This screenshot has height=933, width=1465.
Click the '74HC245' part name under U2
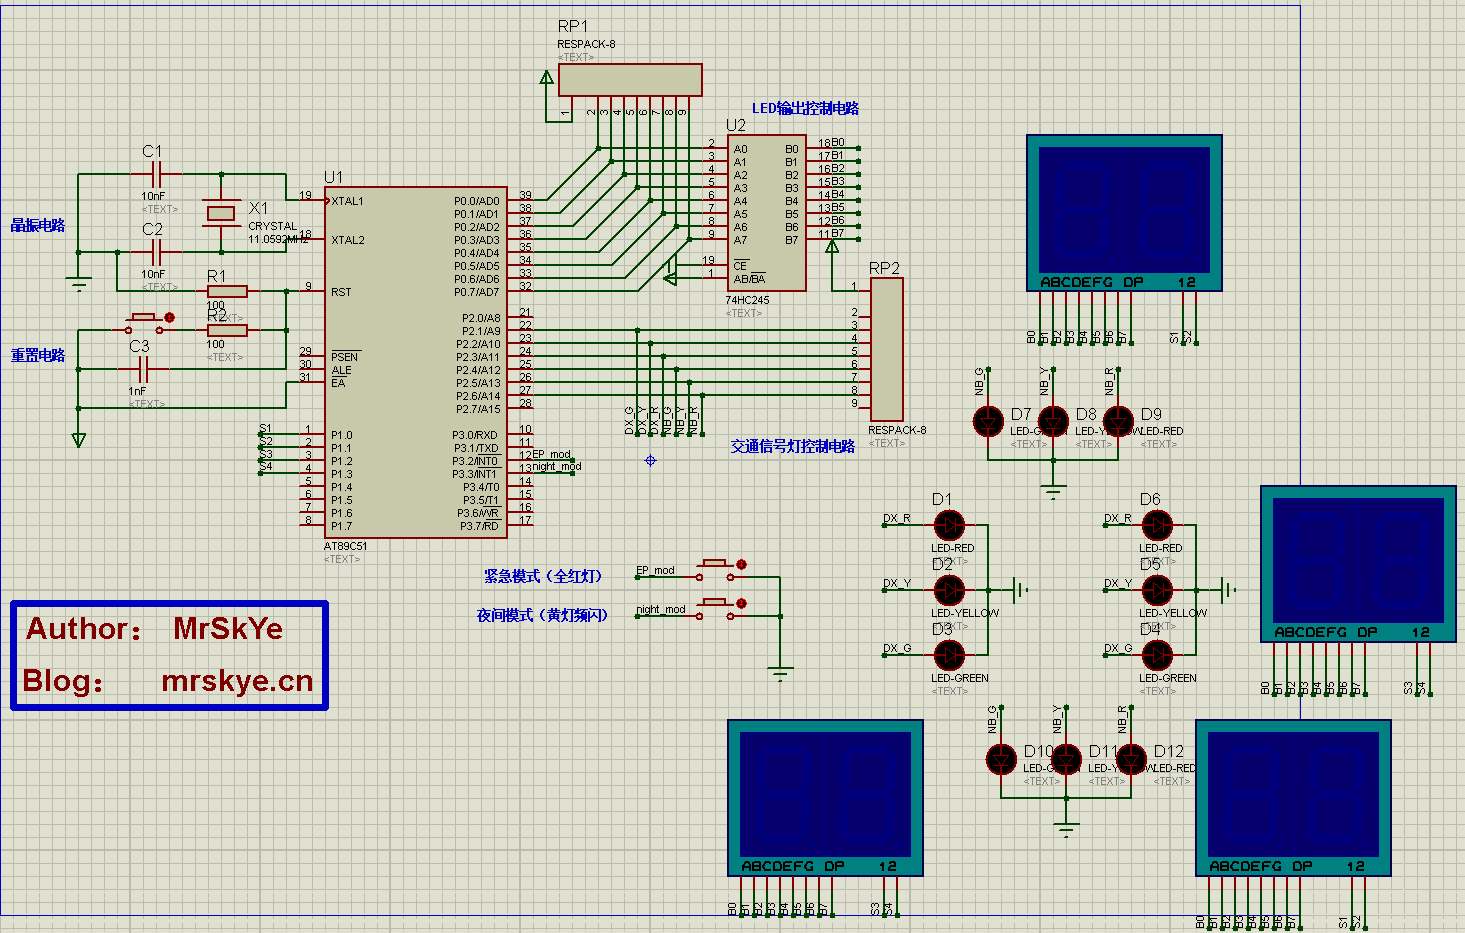point(747,300)
